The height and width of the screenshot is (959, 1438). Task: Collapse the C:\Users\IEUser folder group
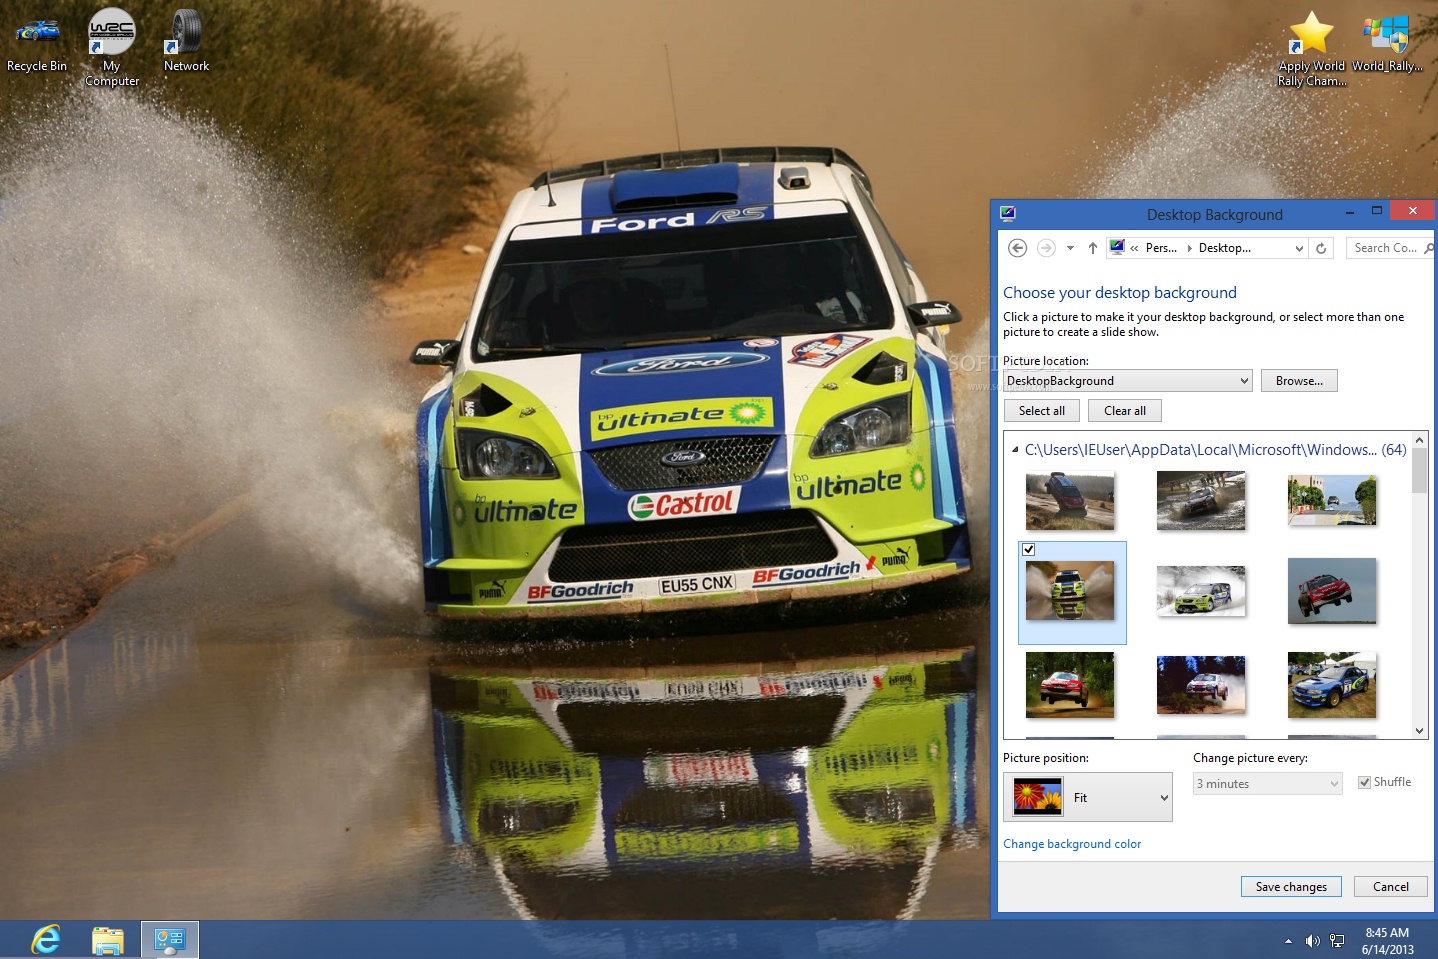pyautogui.click(x=1015, y=450)
